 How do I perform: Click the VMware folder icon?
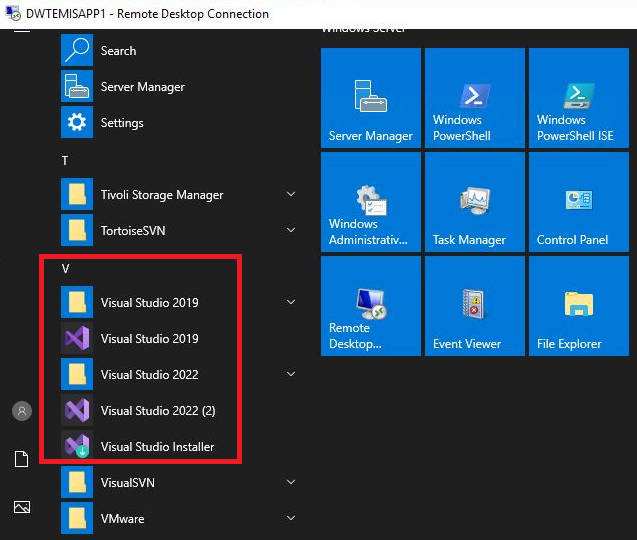(77, 518)
